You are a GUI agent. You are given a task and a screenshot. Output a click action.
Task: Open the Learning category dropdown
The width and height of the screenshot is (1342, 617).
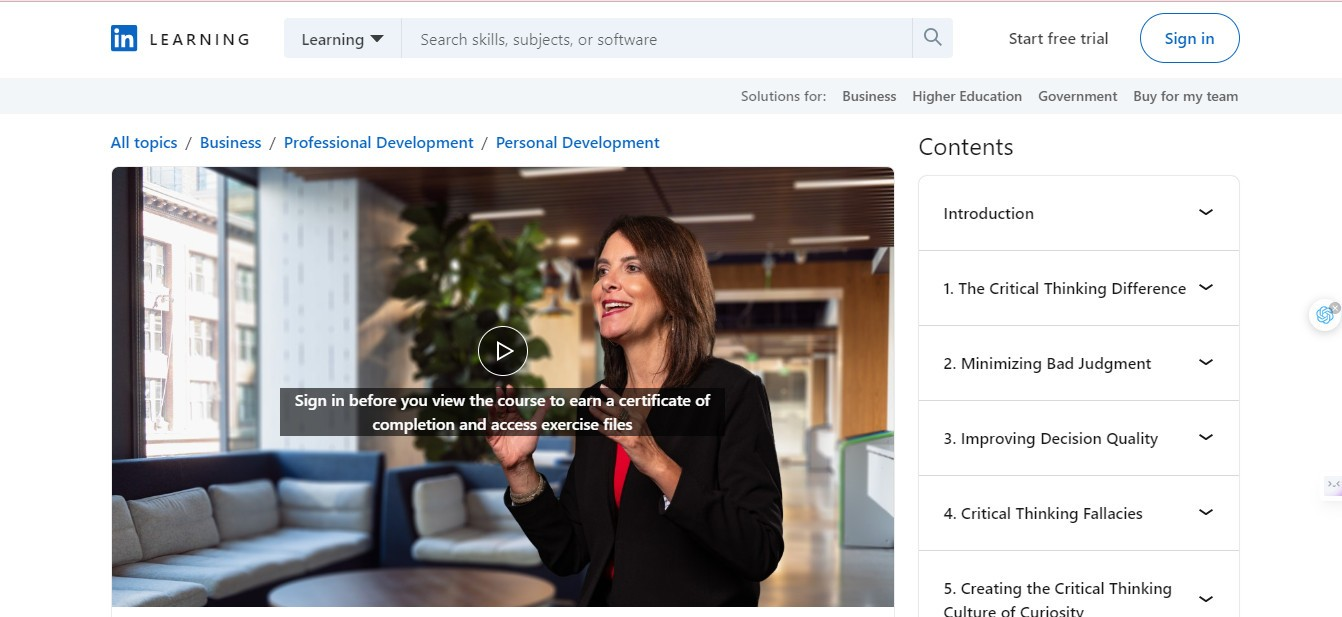coord(342,39)
